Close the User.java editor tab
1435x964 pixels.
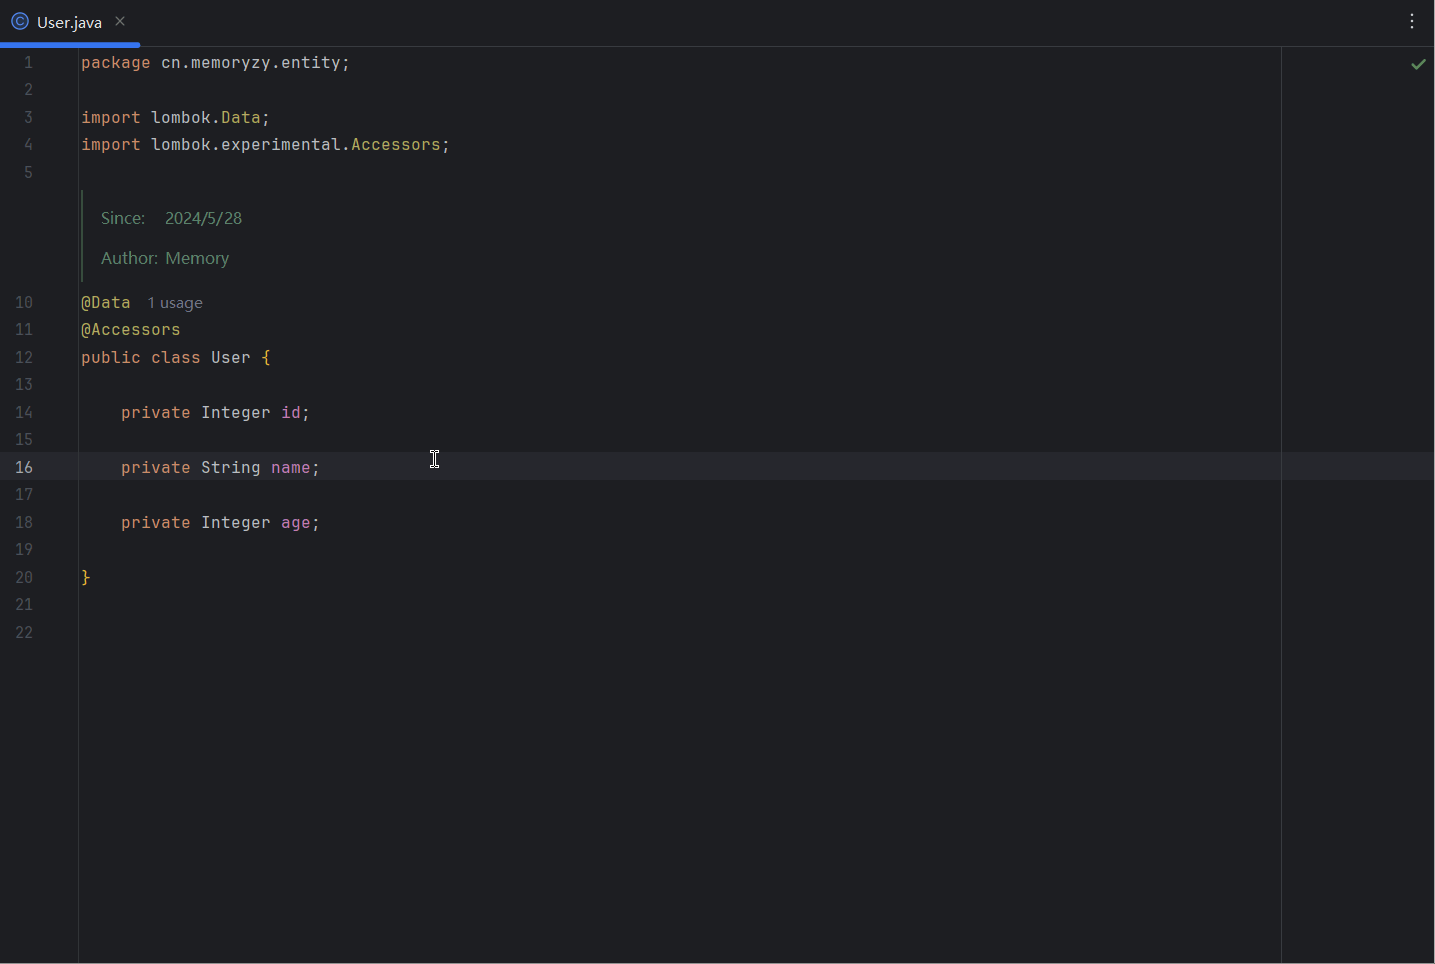120,21
